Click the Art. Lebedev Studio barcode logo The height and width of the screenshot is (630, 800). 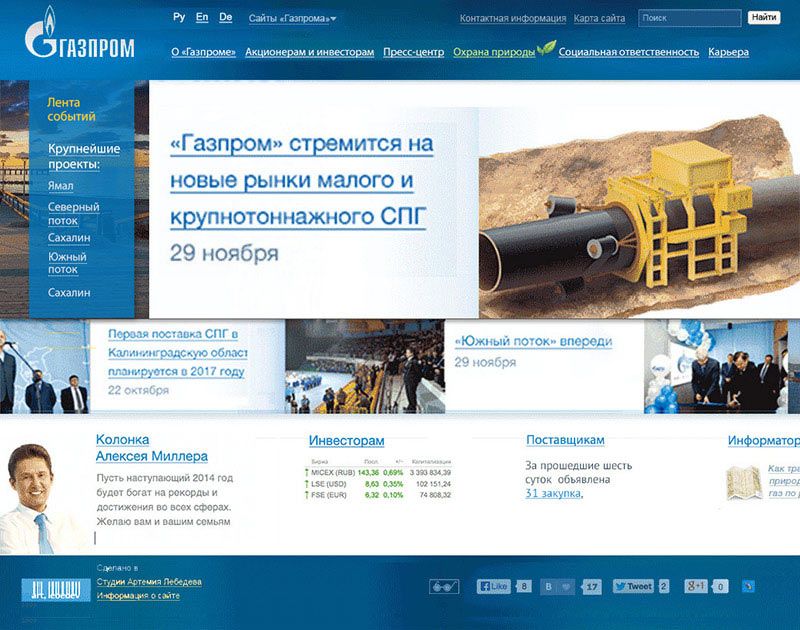click(x=50, y=591)
